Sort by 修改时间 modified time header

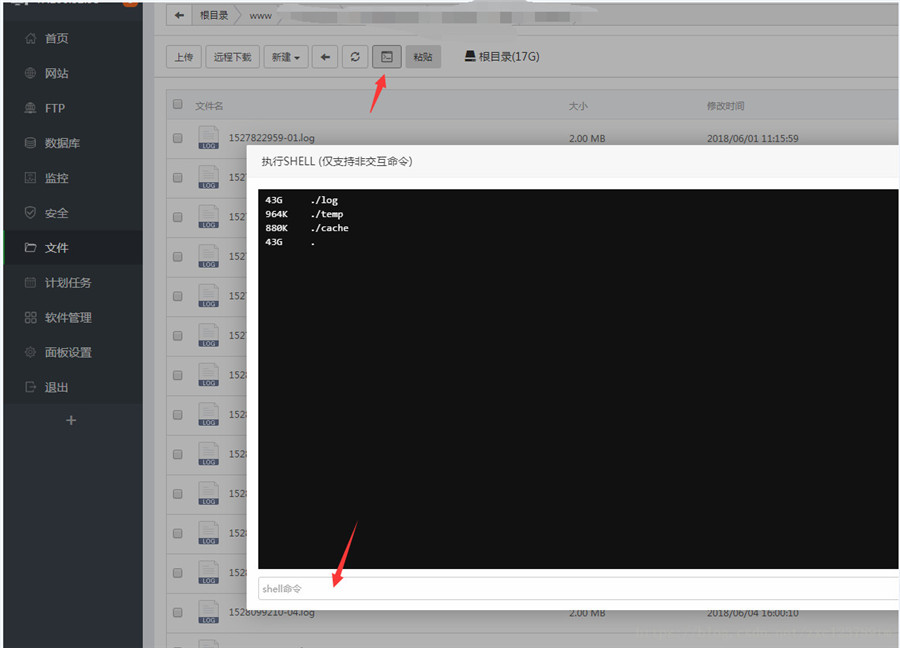tap(726, 106)
